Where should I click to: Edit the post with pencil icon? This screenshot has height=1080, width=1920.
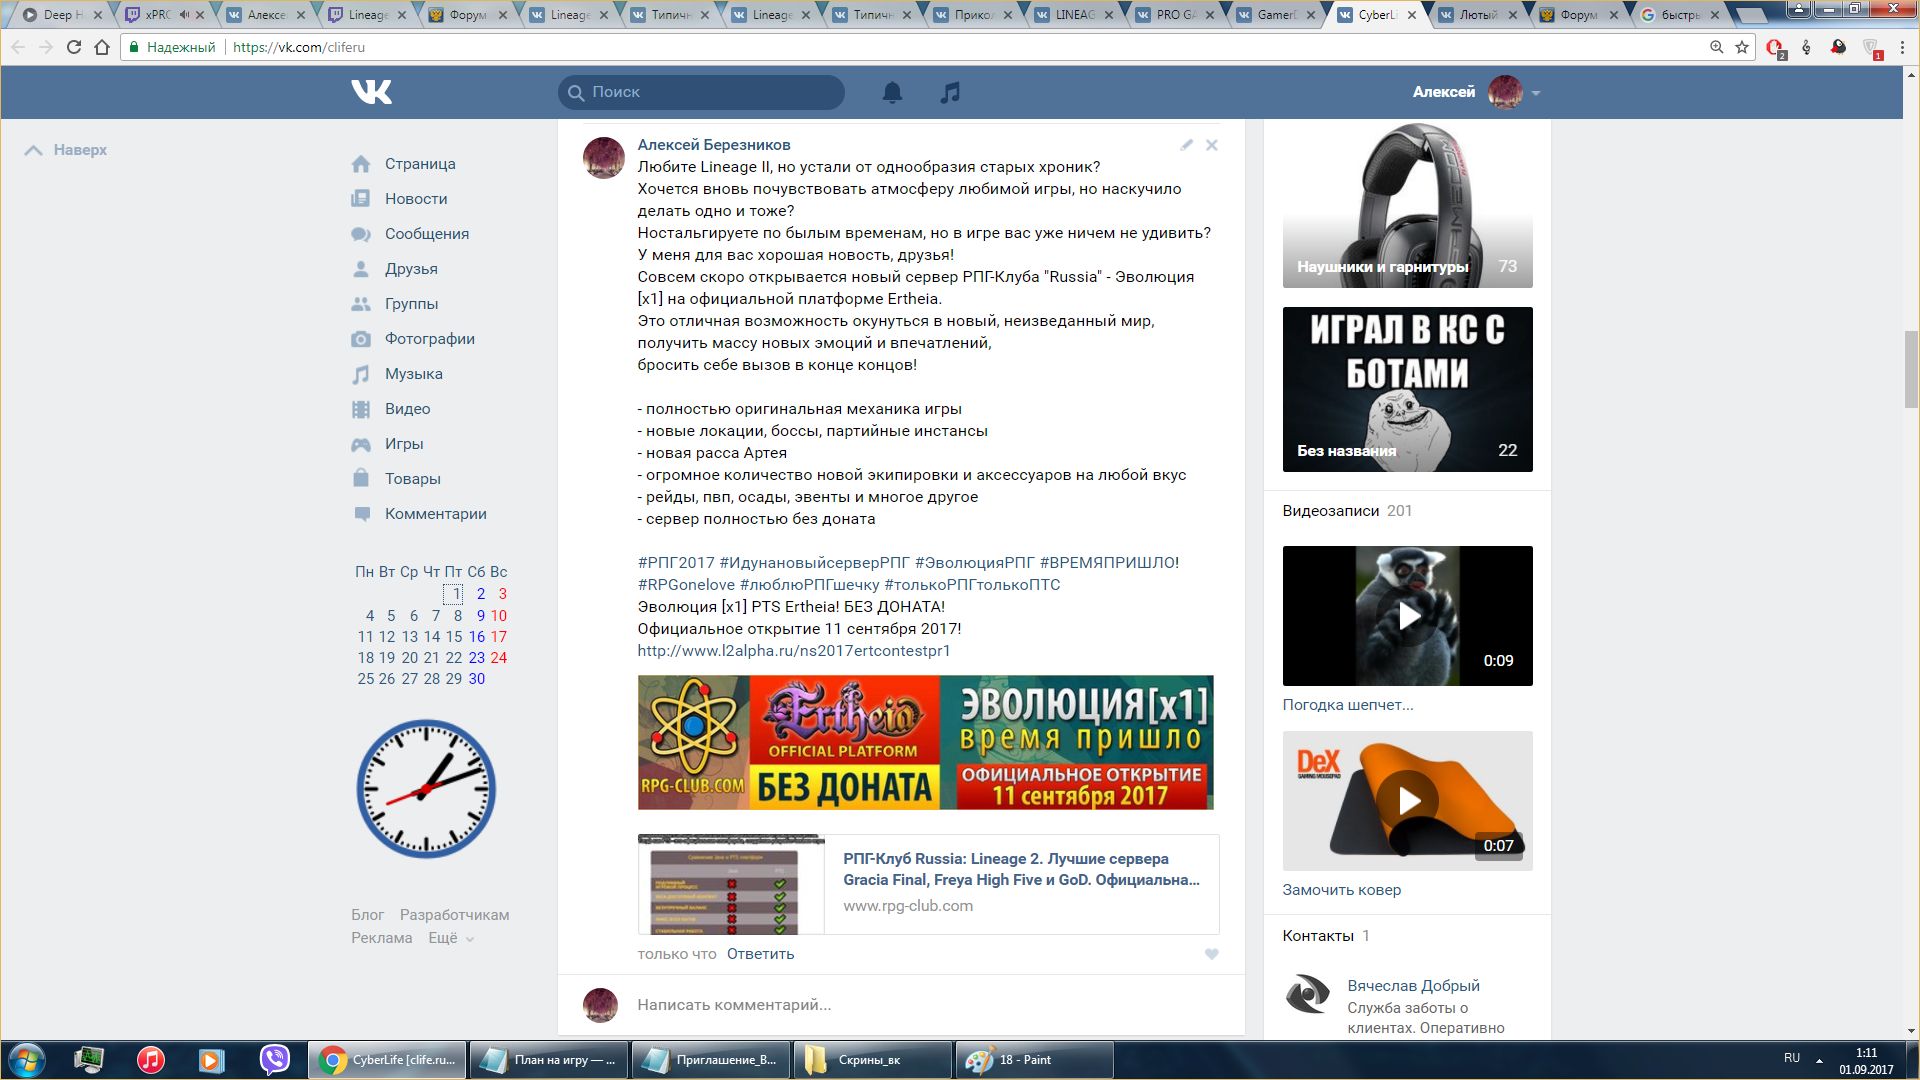click(x=1186, y=145)
